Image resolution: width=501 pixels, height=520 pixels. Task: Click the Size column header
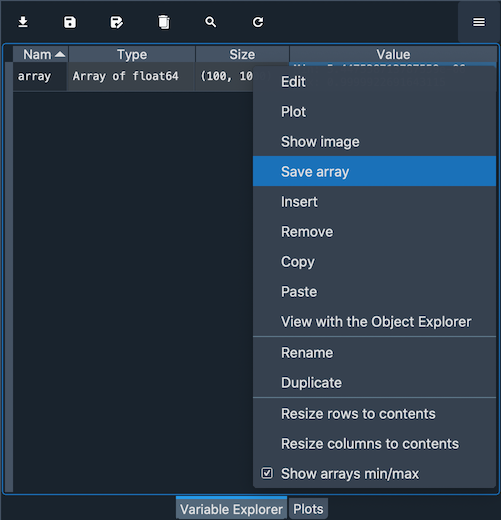[242, 54]
